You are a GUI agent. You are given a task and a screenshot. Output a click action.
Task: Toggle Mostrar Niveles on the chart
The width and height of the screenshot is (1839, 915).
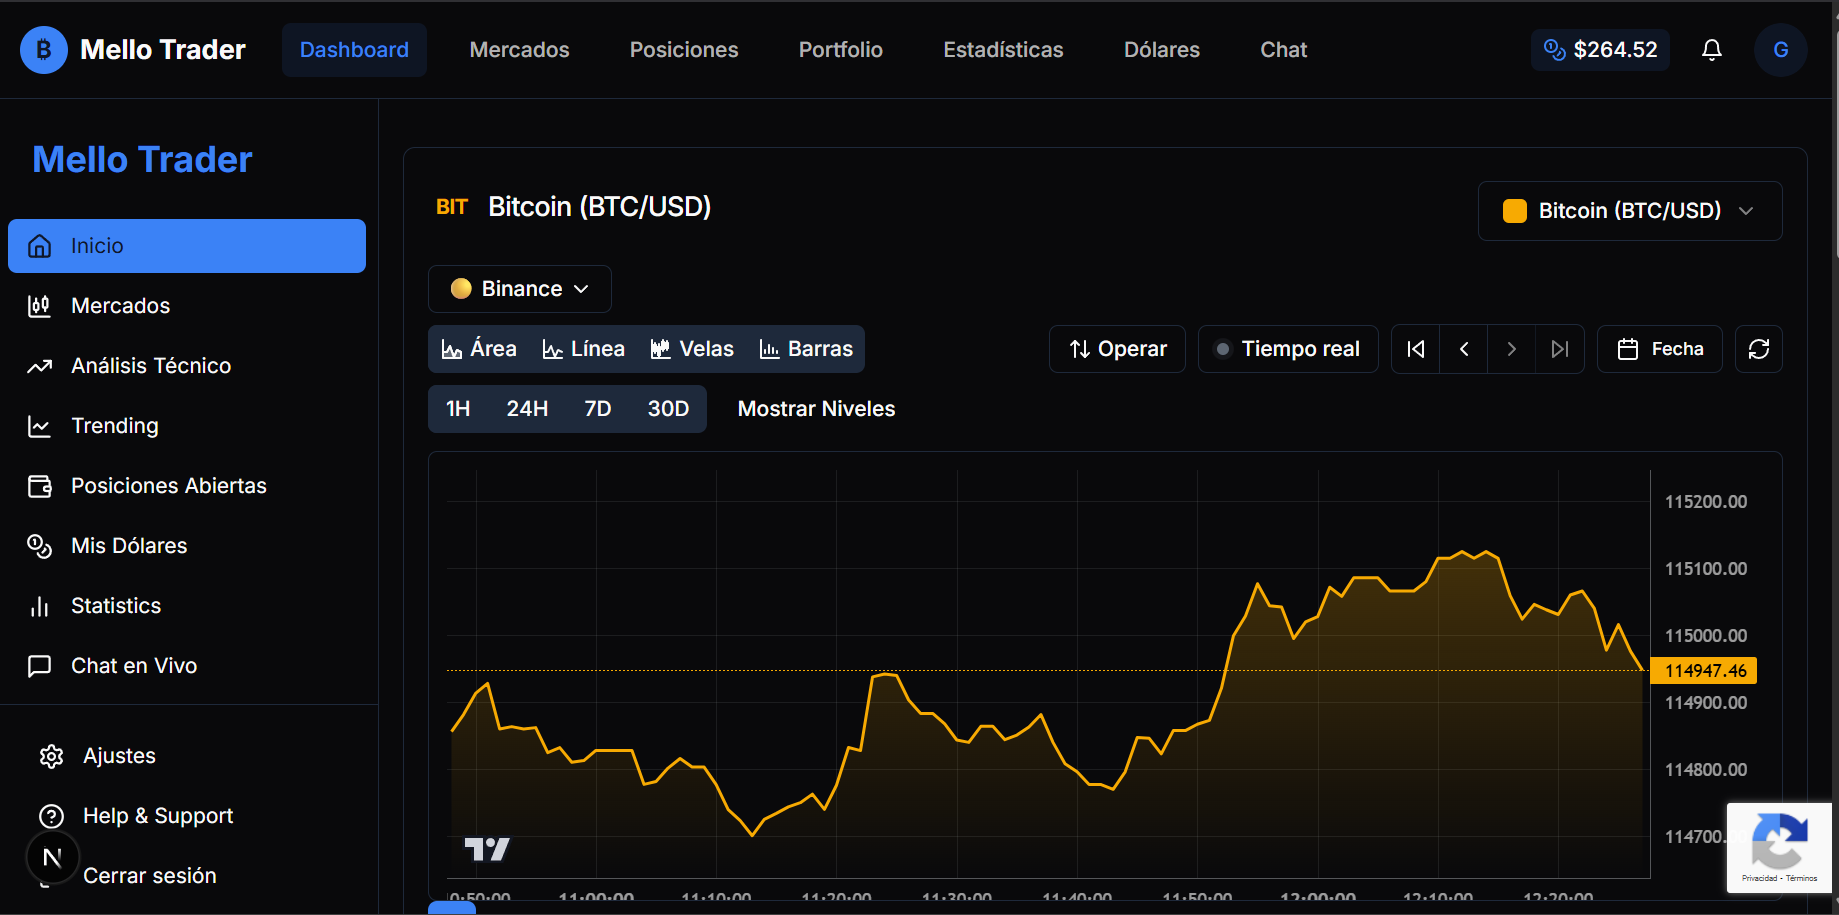coord(815,408)
